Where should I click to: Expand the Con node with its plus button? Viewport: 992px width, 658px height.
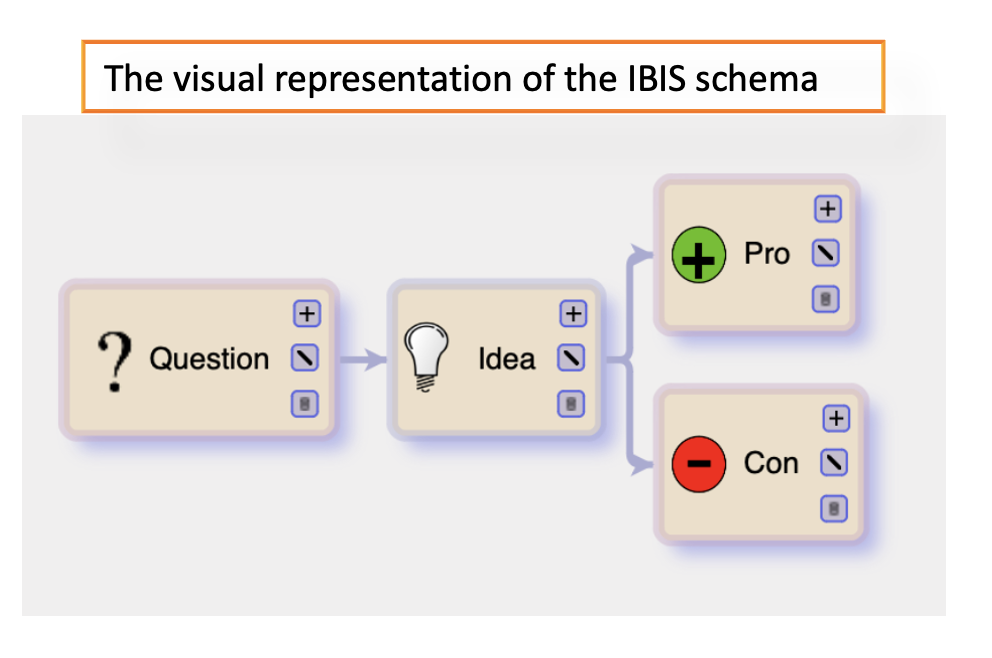pyautogui.click(x=834, y=418)
